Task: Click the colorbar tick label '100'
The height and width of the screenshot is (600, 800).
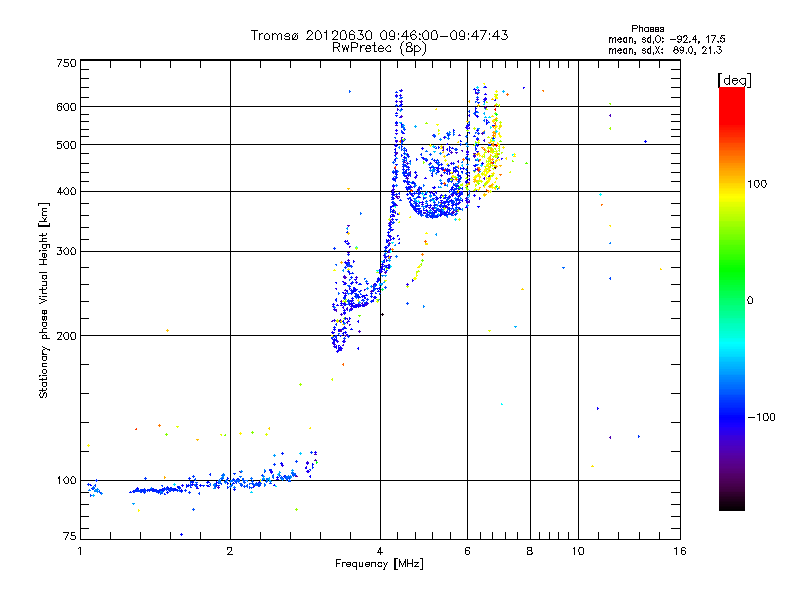Action: coord(757,184)
